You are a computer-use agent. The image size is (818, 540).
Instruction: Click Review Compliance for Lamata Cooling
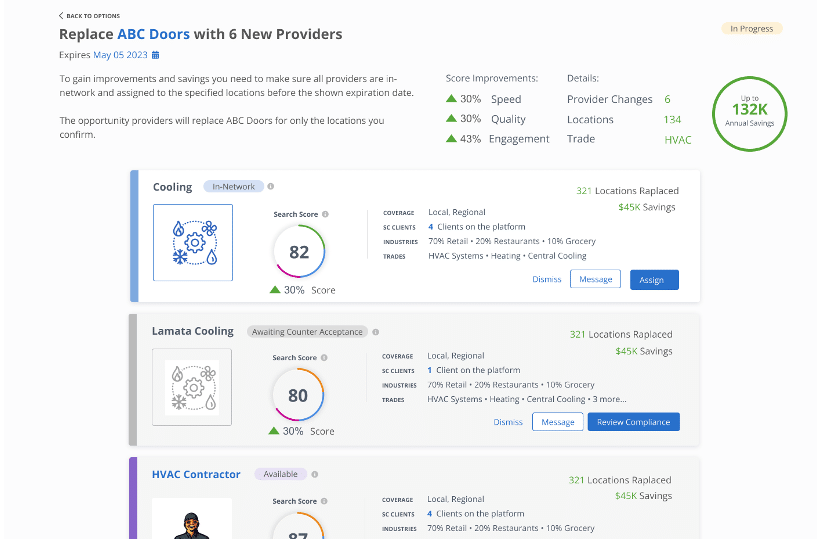click(633, 422)
